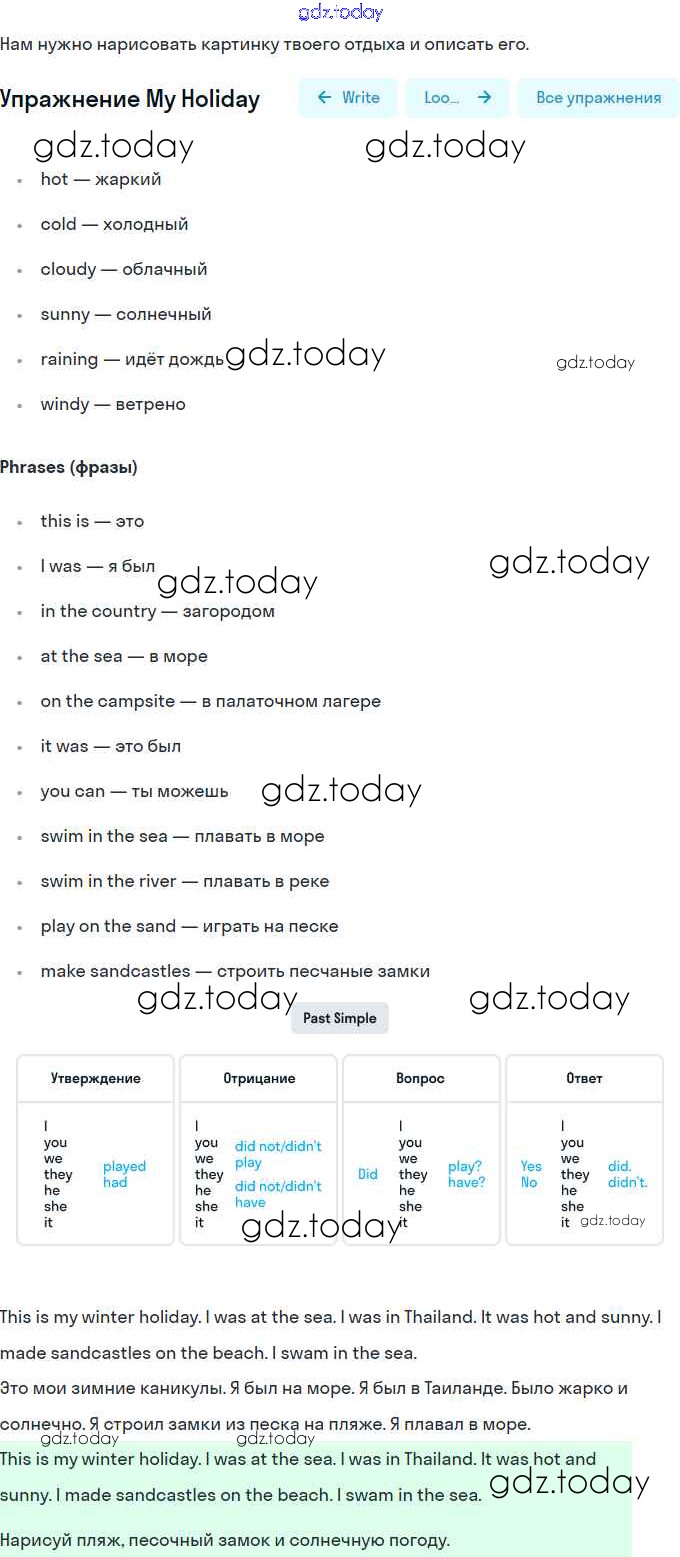The width and height of the screenshot is (680, 1557).
Task: Select the Утверждение table header
Action: 96,1078
